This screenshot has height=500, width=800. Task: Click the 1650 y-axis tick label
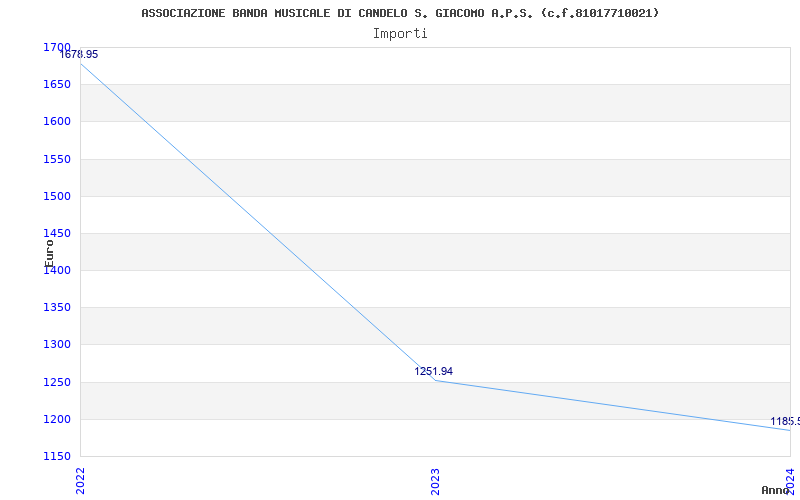pos(57,84)
